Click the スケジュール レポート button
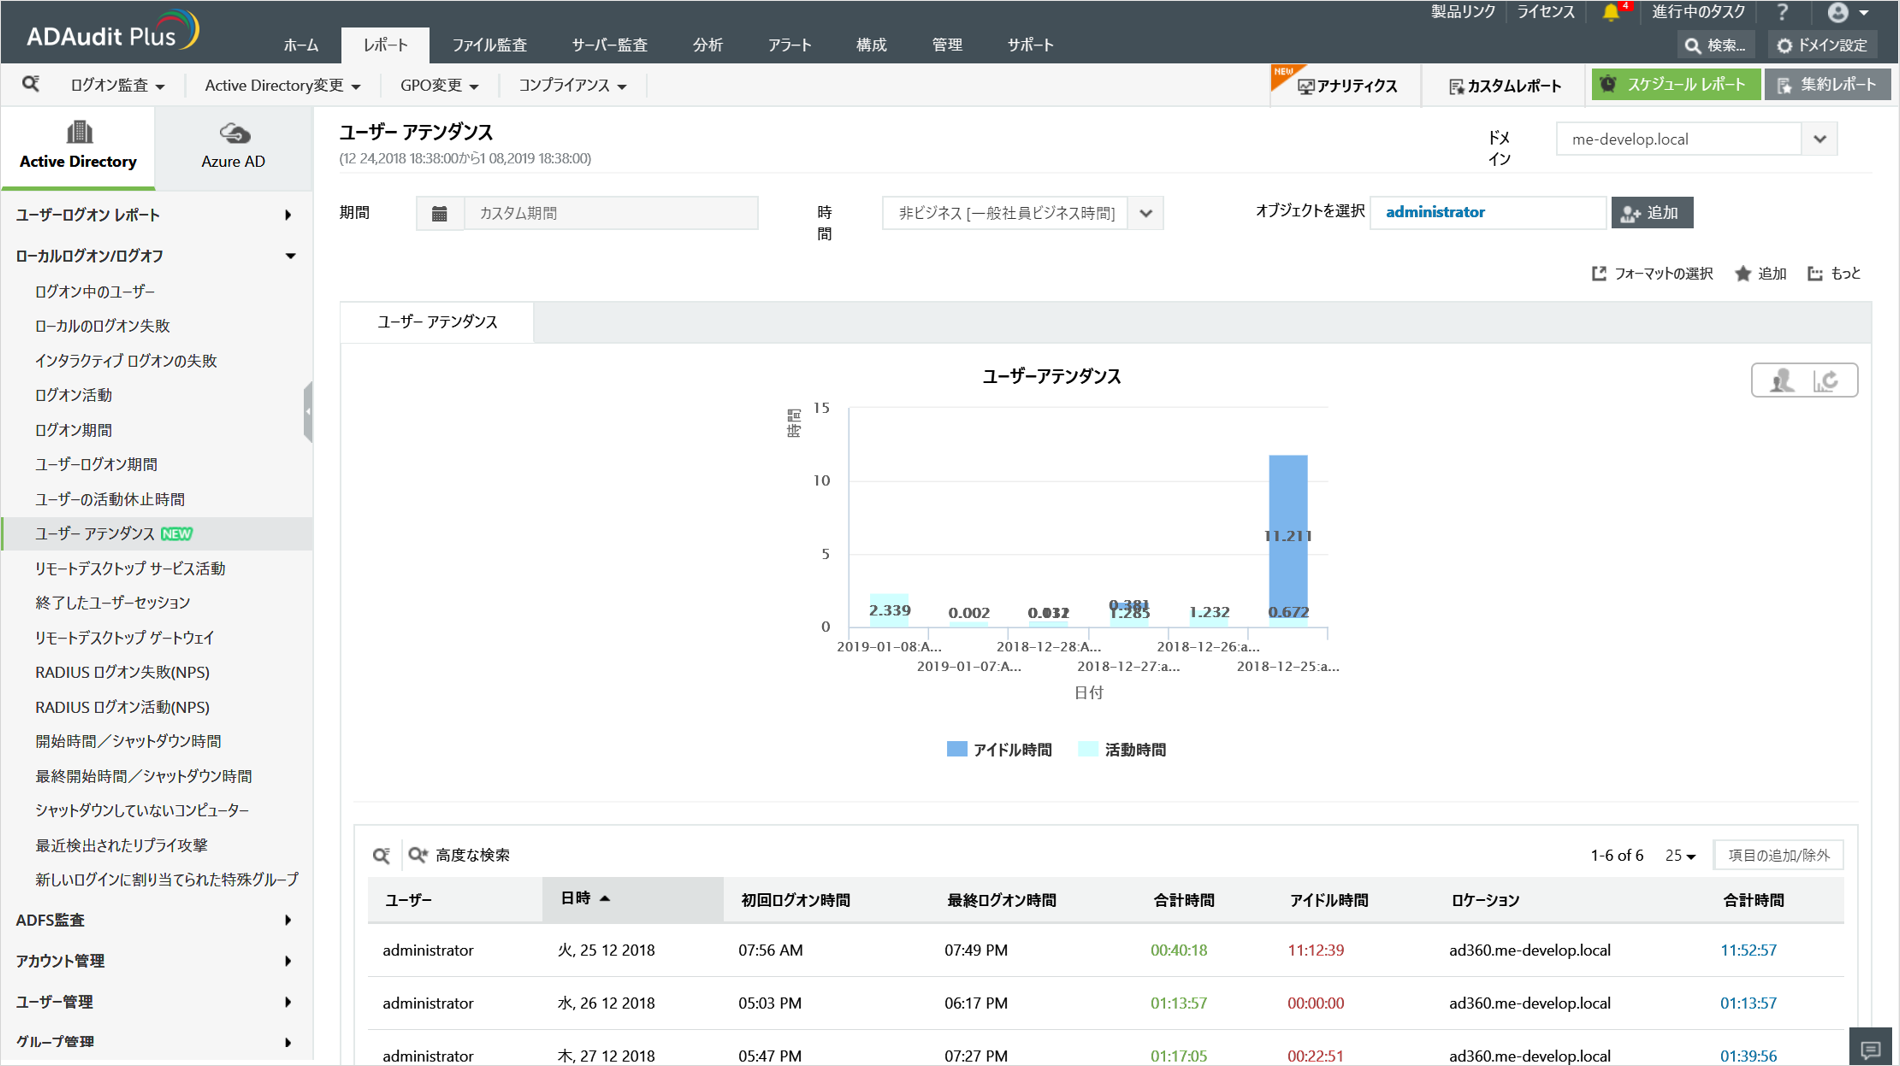 (1676, 85)
